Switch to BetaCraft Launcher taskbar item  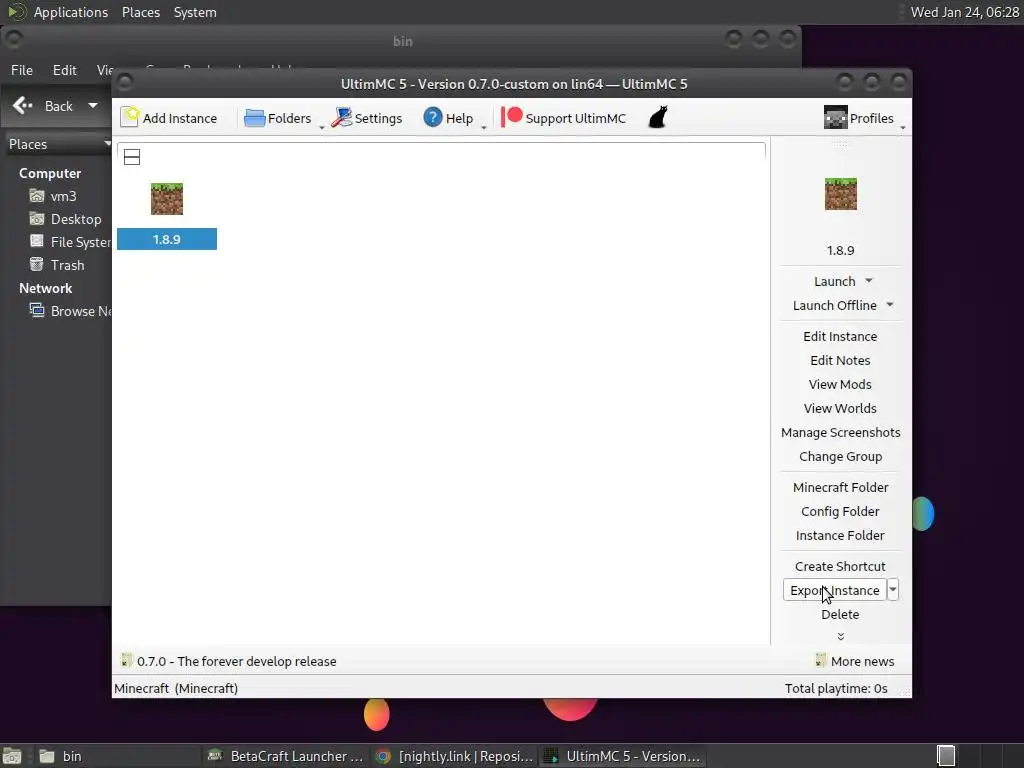(x=285, y=756)
